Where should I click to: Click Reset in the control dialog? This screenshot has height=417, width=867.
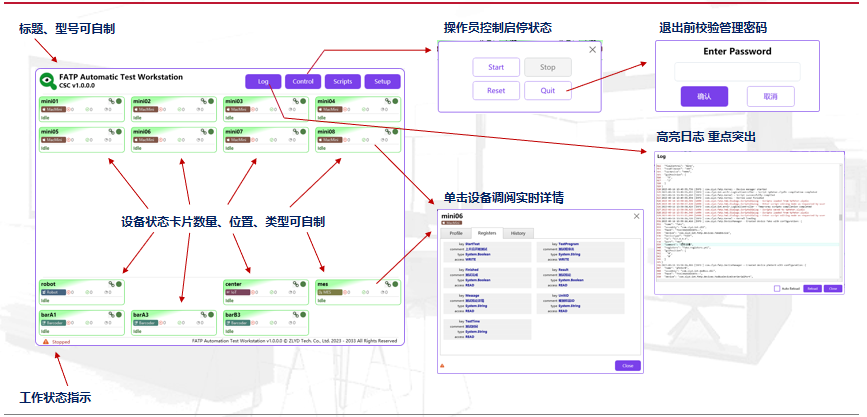496,91
